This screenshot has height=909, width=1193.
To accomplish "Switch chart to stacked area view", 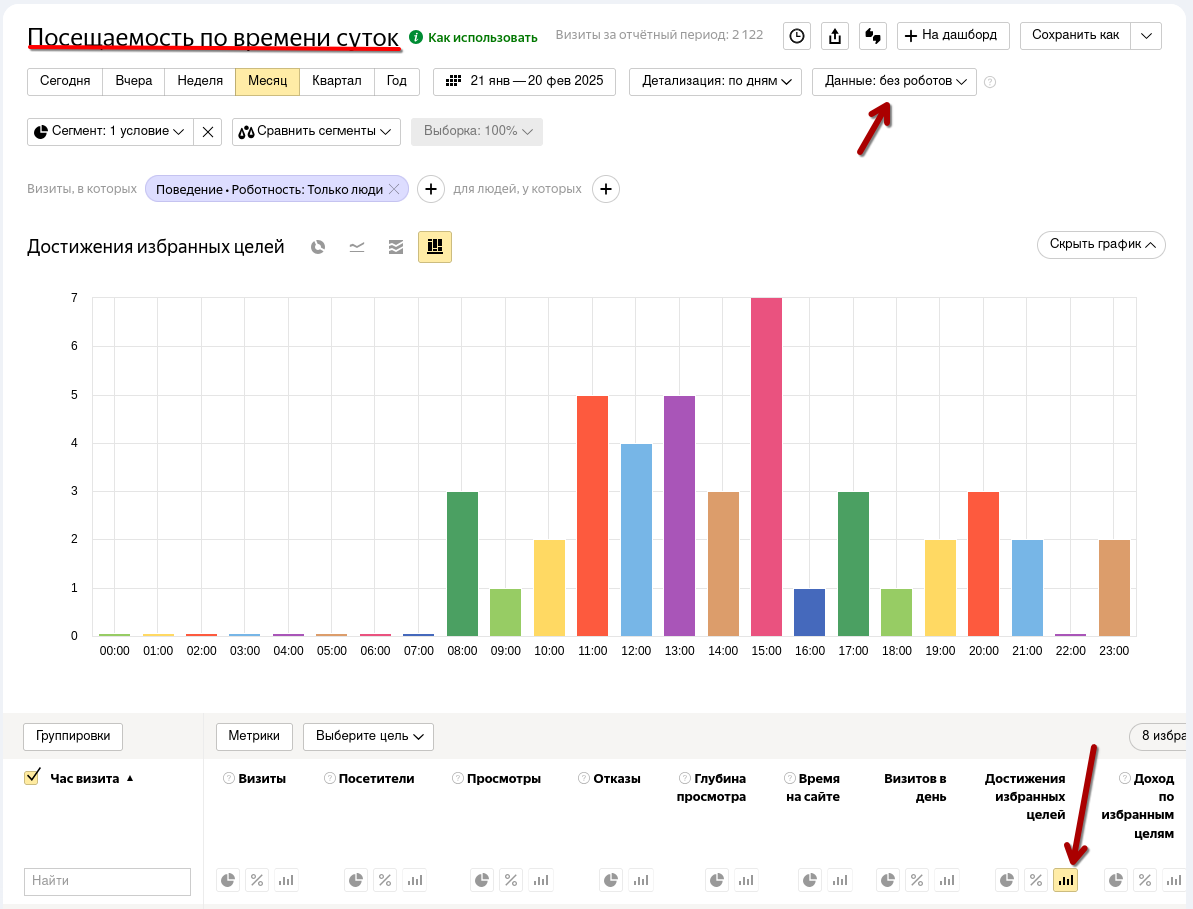I will (x=396, y=247).
